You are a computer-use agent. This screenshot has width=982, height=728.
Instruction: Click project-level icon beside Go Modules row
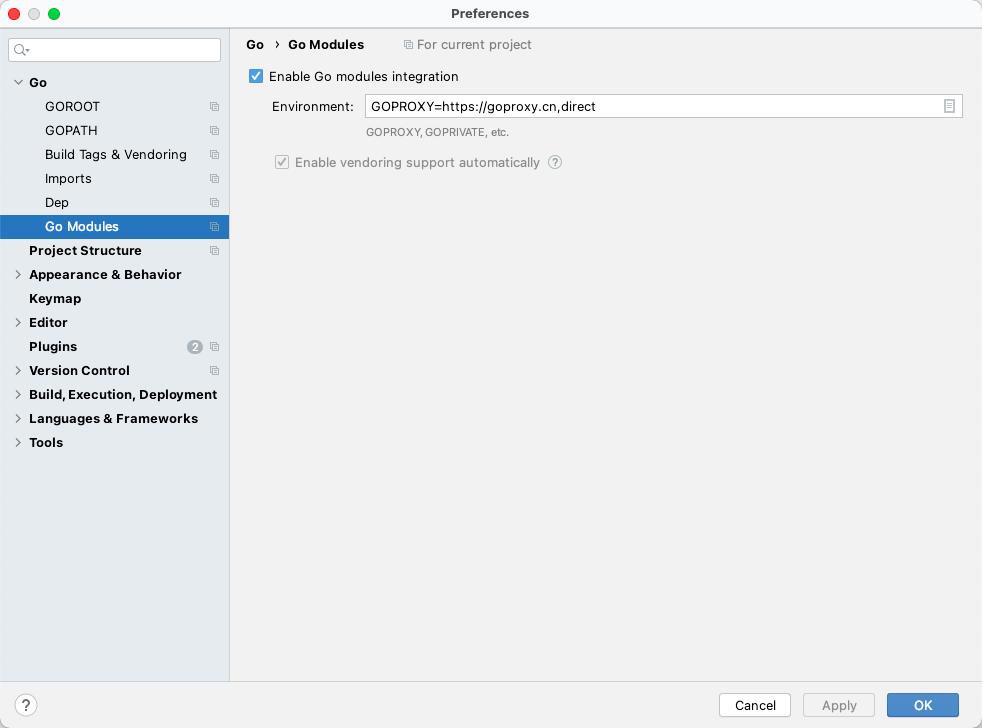(x=214, y=227)
